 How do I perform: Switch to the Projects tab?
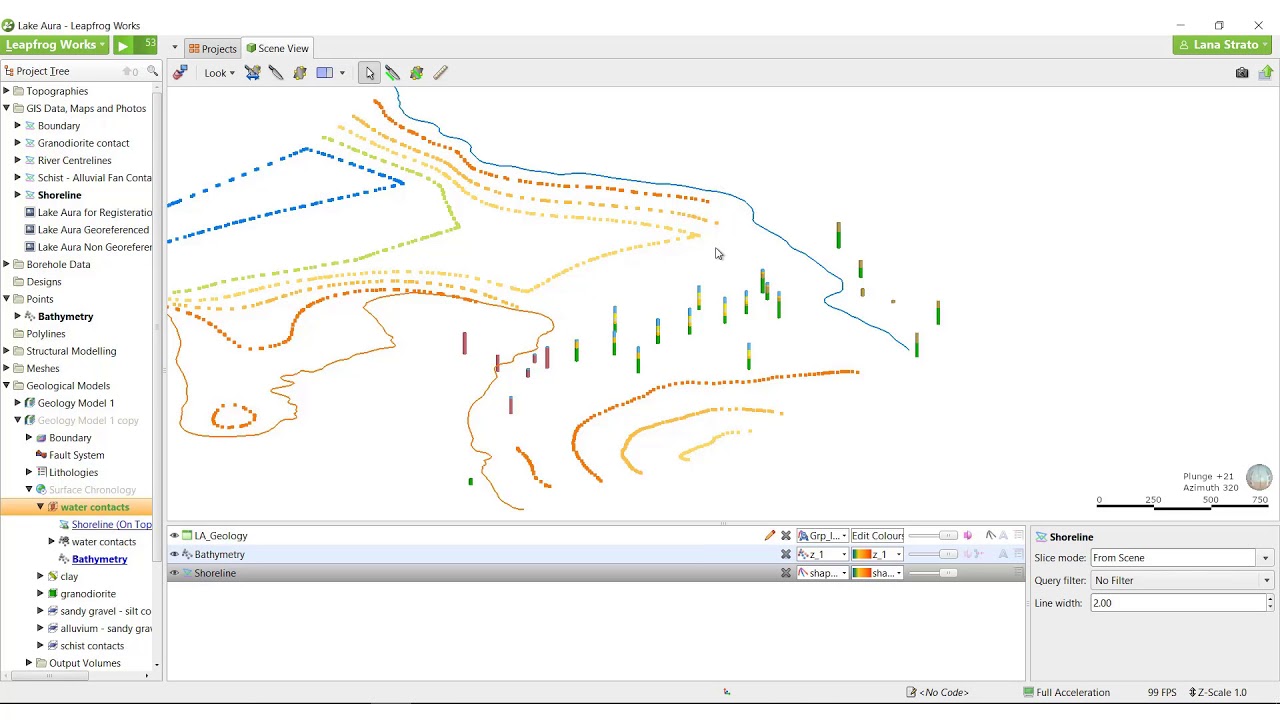[212, 48]
